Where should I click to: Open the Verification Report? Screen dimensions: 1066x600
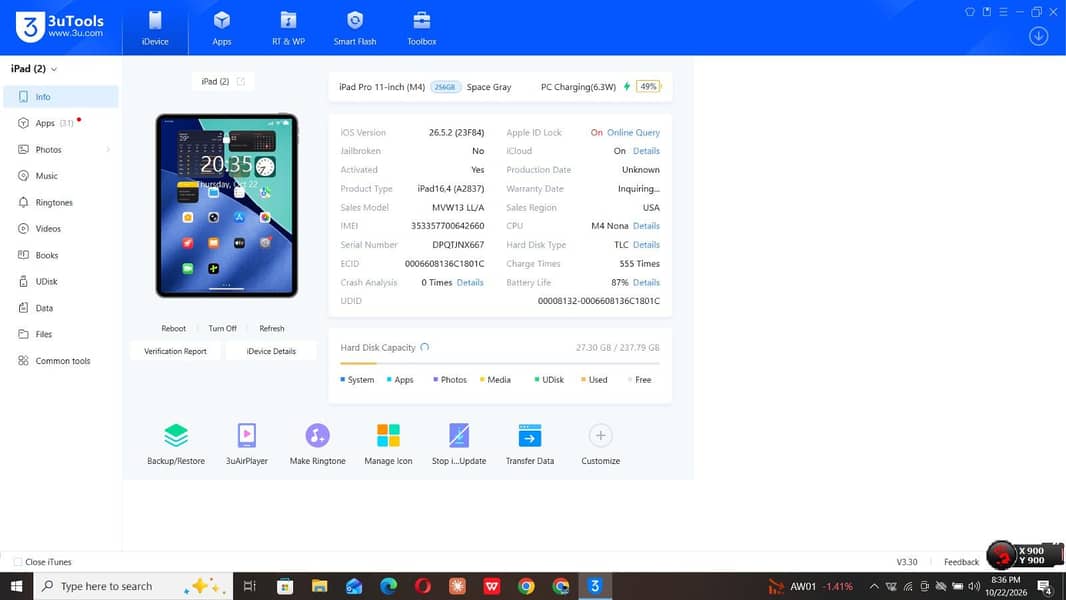coord(175,351)
